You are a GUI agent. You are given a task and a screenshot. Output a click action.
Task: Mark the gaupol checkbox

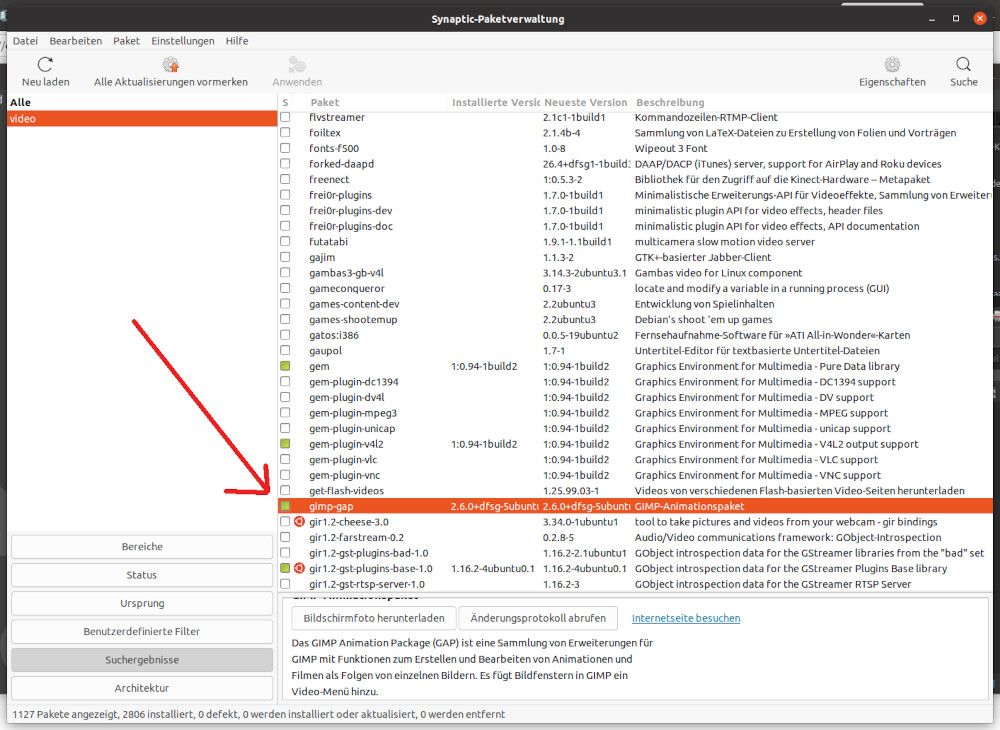tap(285, 351)
